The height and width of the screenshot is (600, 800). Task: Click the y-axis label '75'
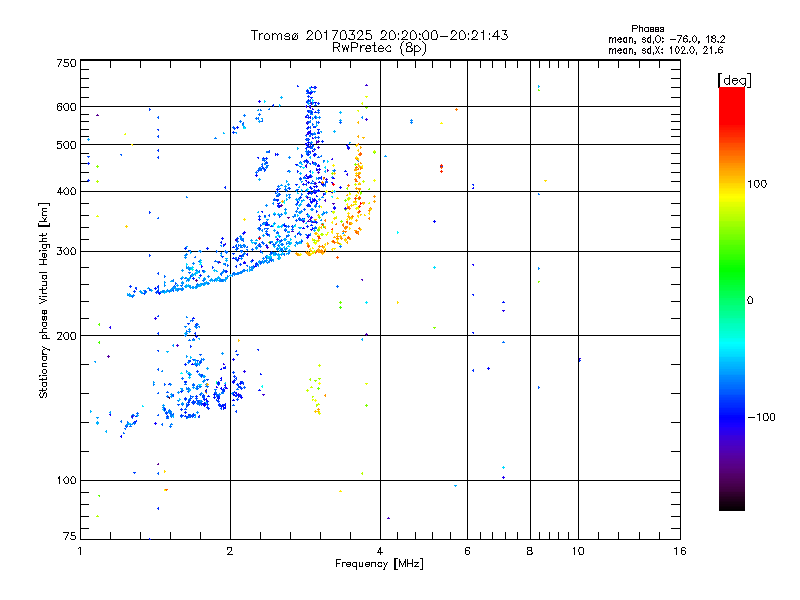point(70,536)
